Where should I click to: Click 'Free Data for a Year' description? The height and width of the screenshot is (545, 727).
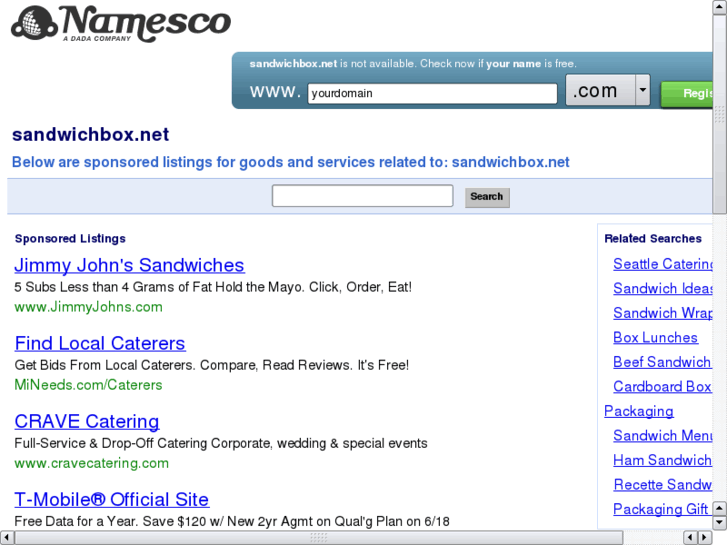[232, 521]
